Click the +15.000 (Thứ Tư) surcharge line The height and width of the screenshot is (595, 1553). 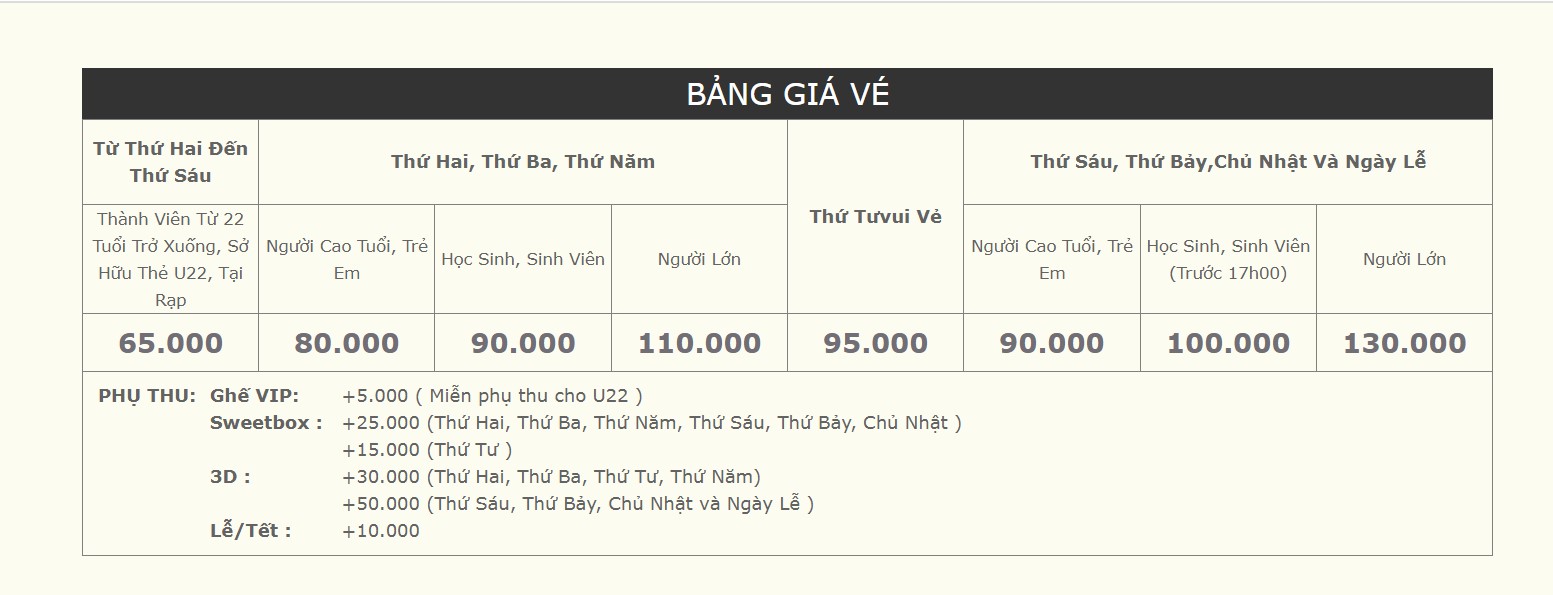point(427,450)
